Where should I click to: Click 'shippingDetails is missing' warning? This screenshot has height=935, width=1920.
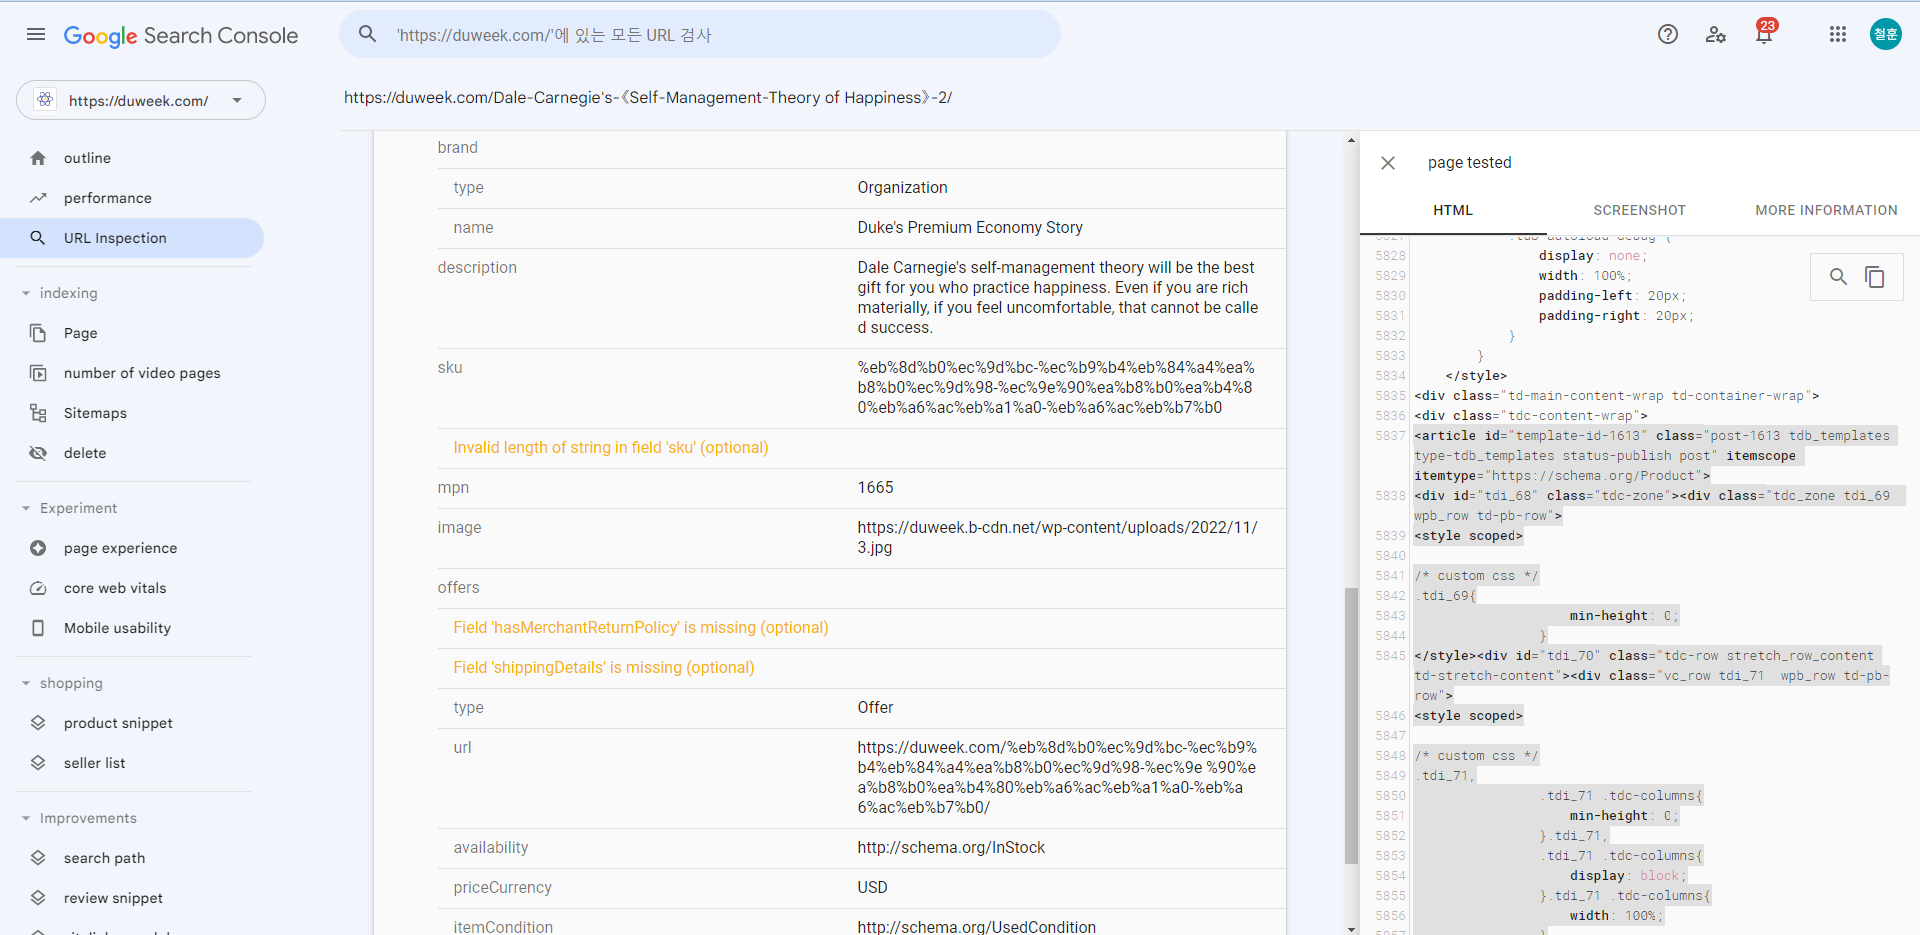[604, 668]
